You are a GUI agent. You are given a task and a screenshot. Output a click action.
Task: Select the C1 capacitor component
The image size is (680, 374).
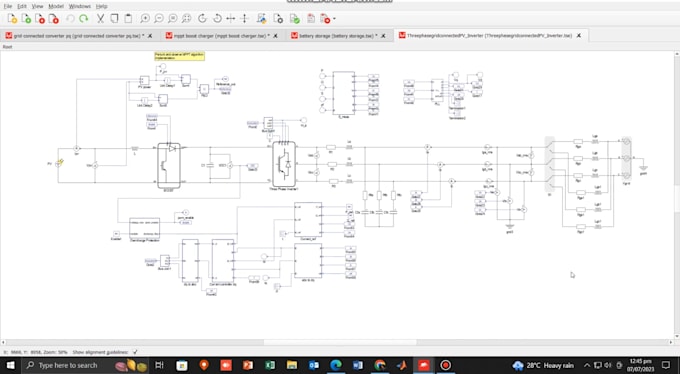point(210,165)
